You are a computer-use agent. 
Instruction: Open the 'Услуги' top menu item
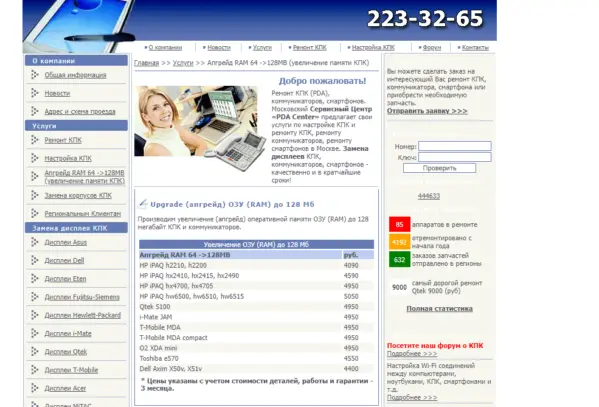point(262,48)
